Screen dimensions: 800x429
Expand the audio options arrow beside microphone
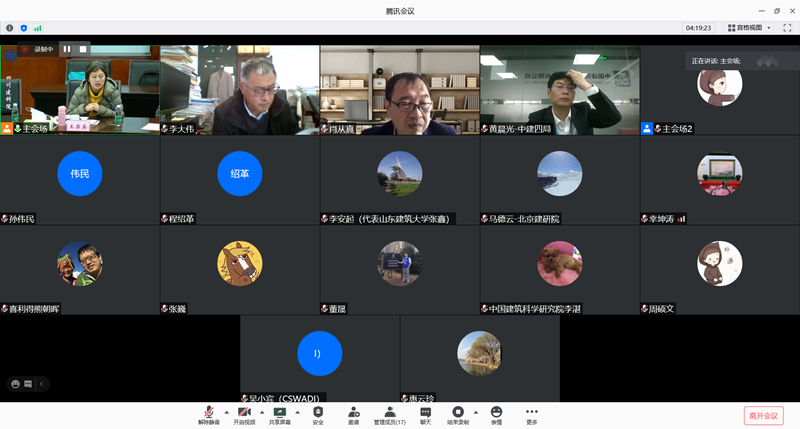click(226, 411)
